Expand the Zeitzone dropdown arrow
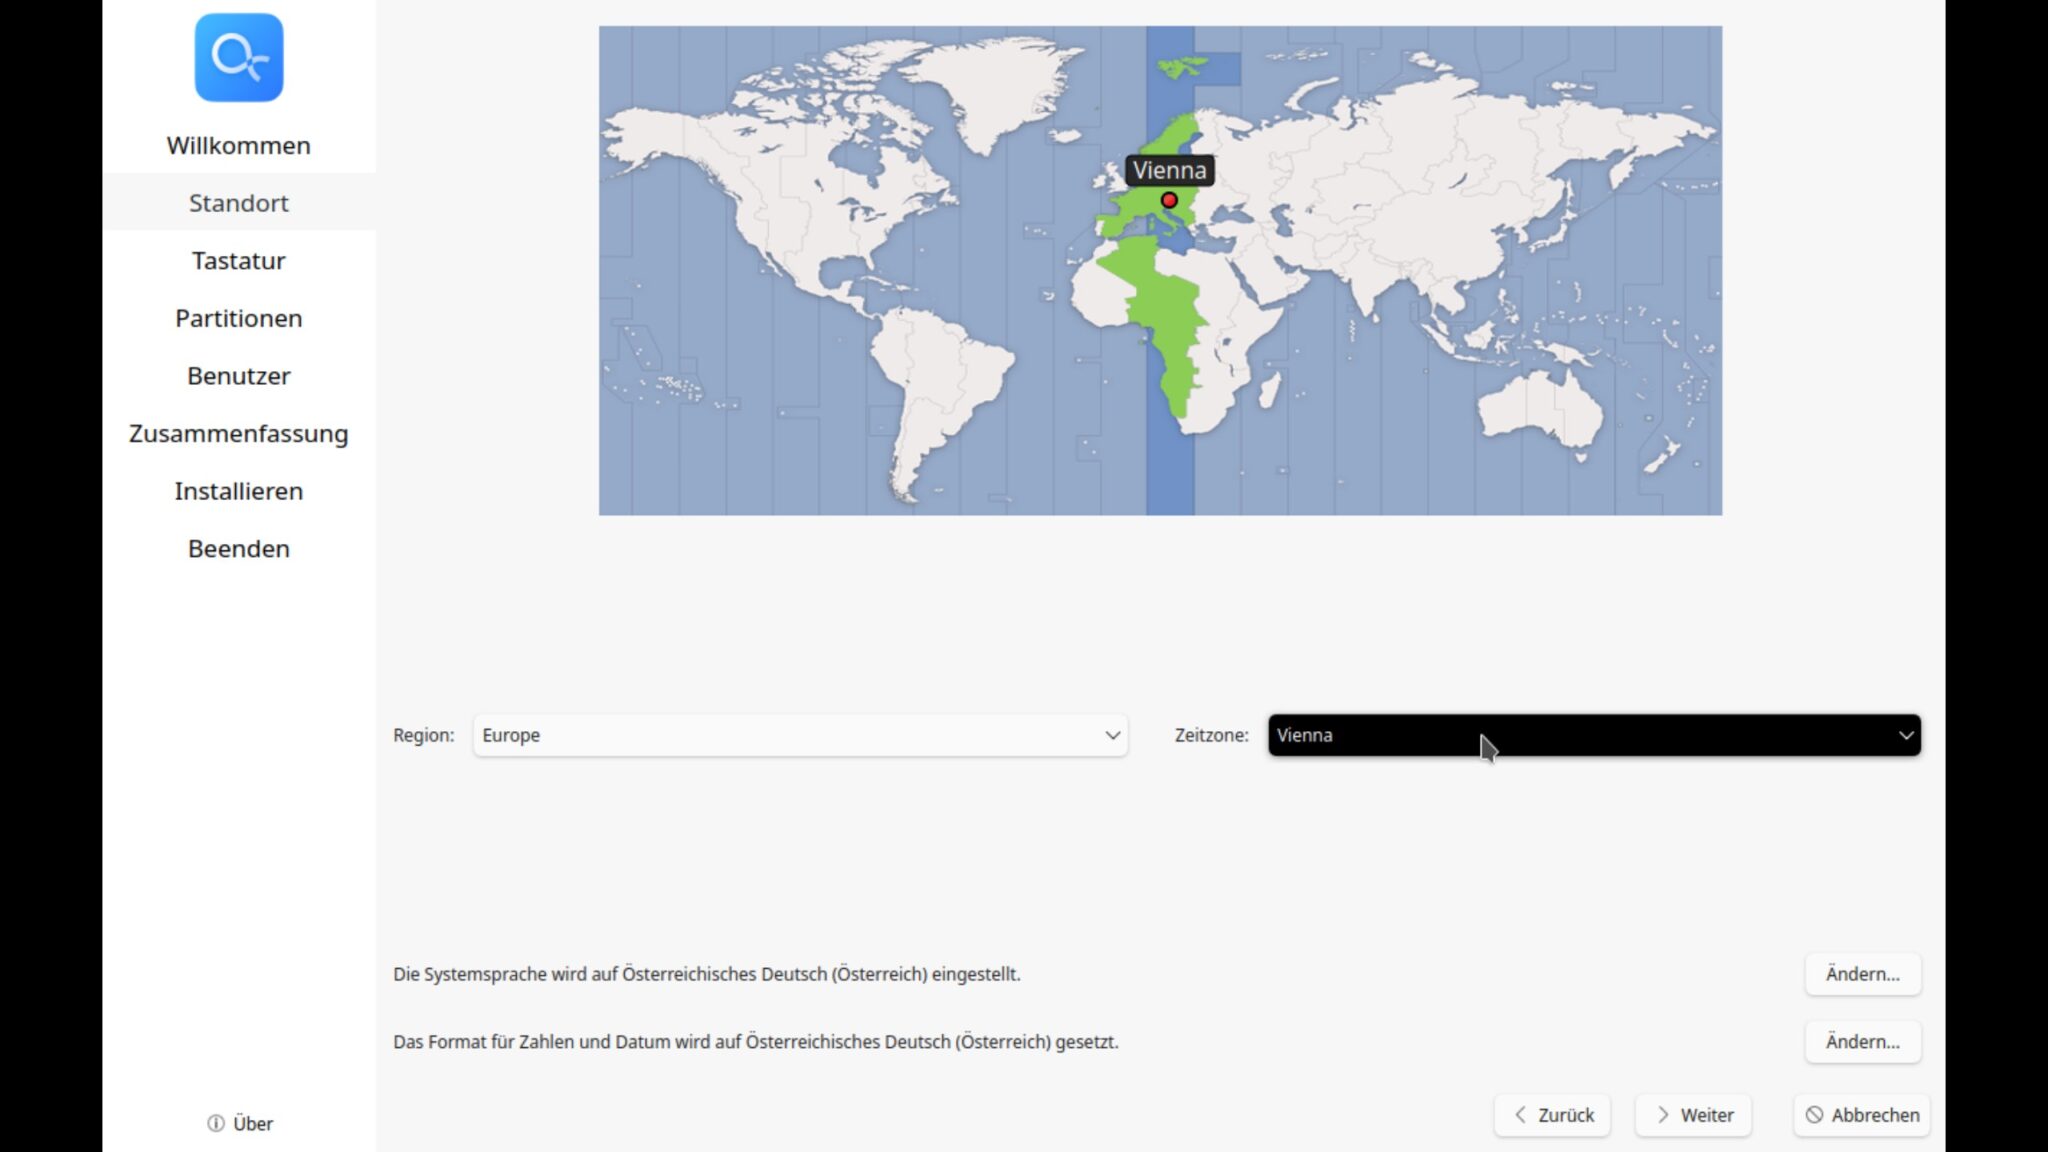 coord(1906,735)
